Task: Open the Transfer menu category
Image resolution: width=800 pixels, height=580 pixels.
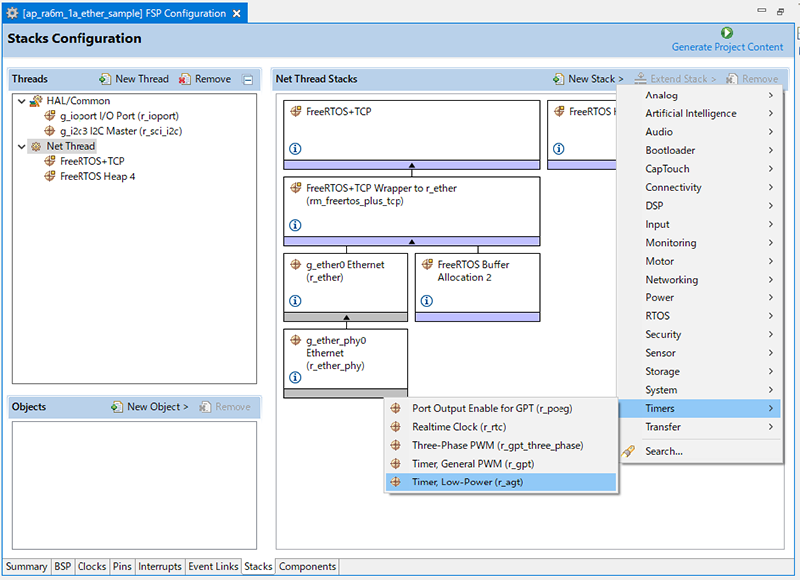Action: tap(700, 427)
